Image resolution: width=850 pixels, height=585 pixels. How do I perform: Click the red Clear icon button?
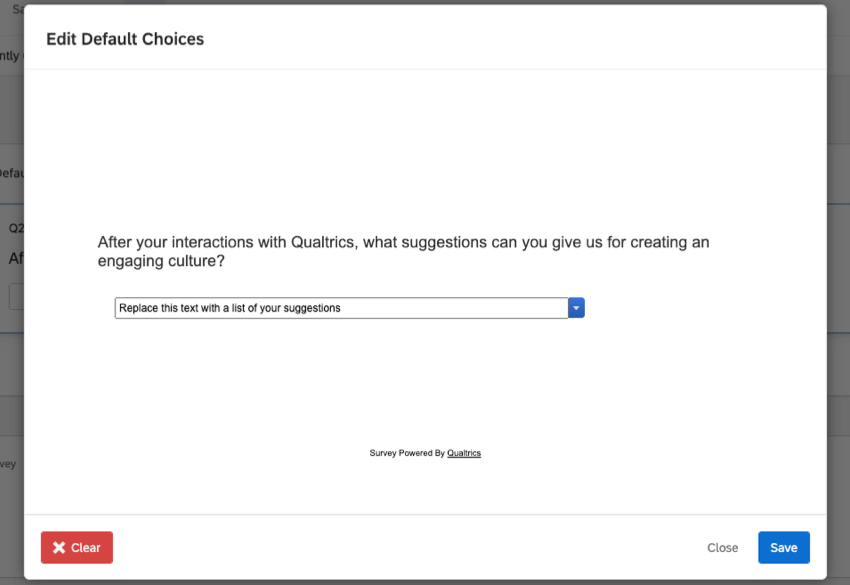[x=76, y=547]
